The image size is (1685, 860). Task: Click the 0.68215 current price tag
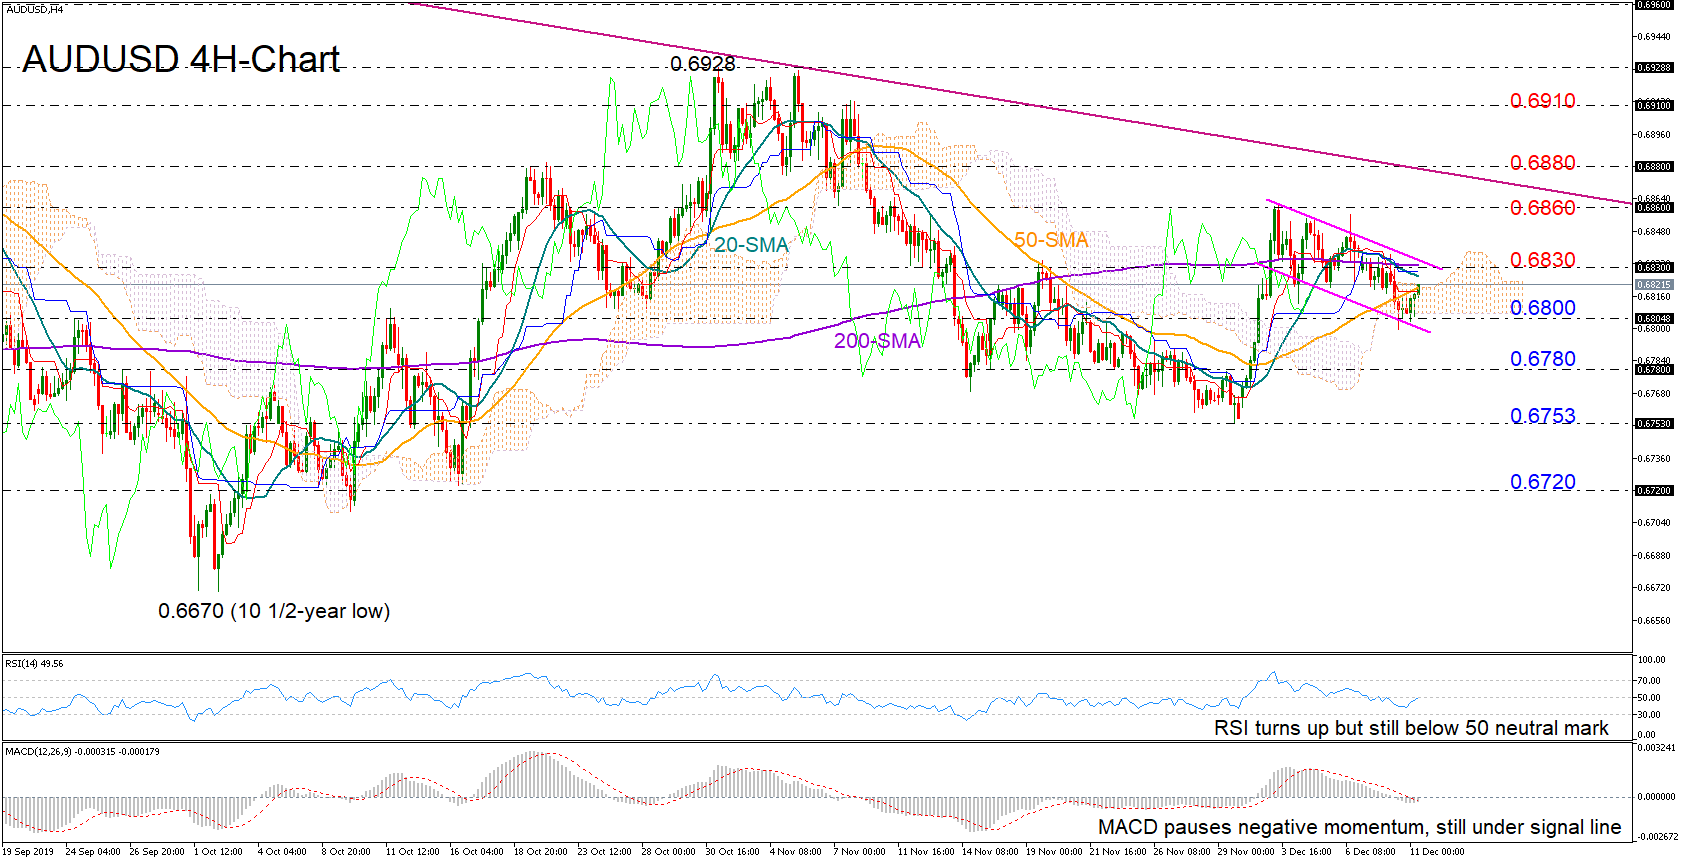[x=1654, y=285]
